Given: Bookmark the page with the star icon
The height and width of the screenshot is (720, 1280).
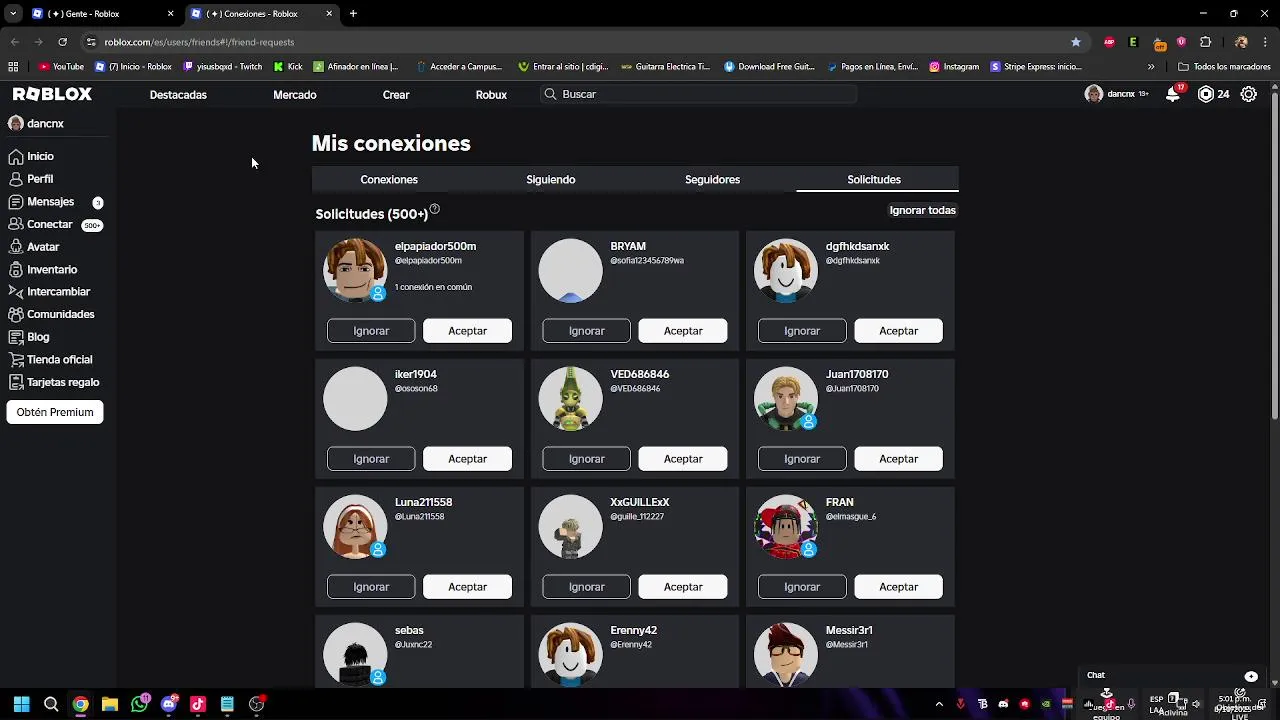Looking at the screenshot, I should (x=1076, y=42).
